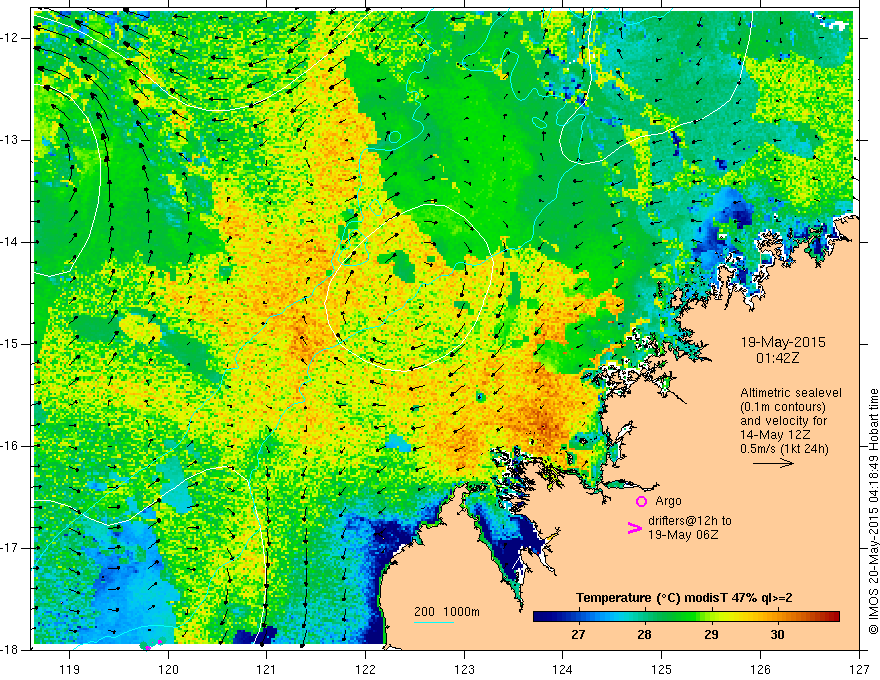
Task: Click the color bar value '30'
Action: [x=777, y=635]
